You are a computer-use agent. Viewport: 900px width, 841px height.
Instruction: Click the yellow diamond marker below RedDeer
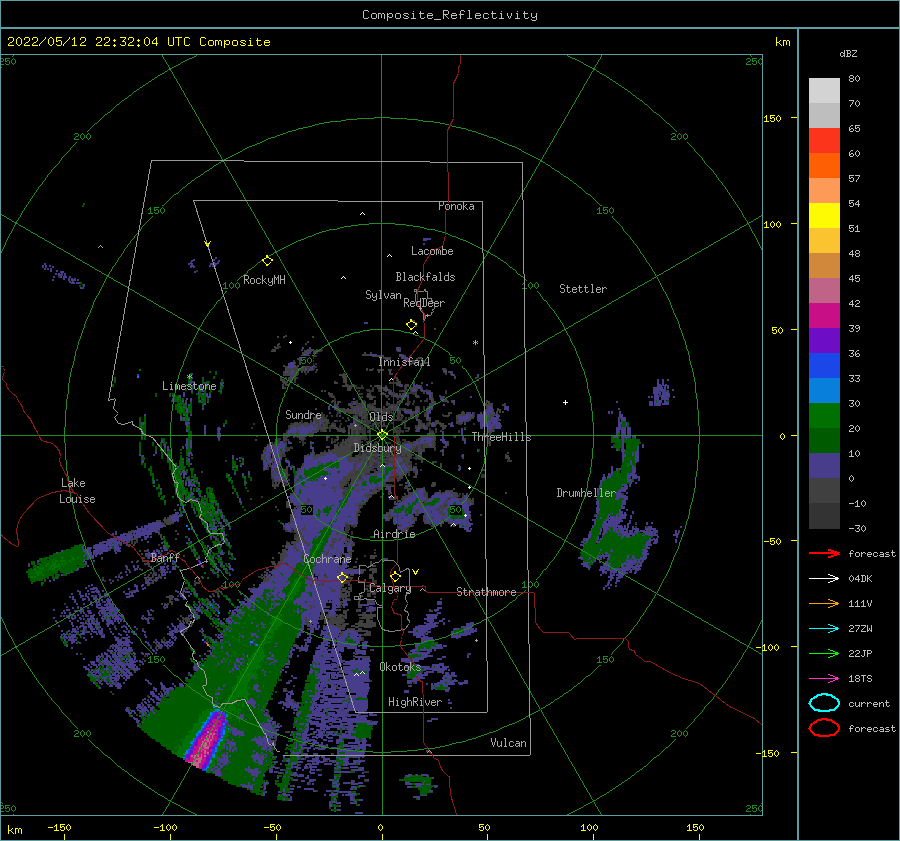[x=412, y=325]
